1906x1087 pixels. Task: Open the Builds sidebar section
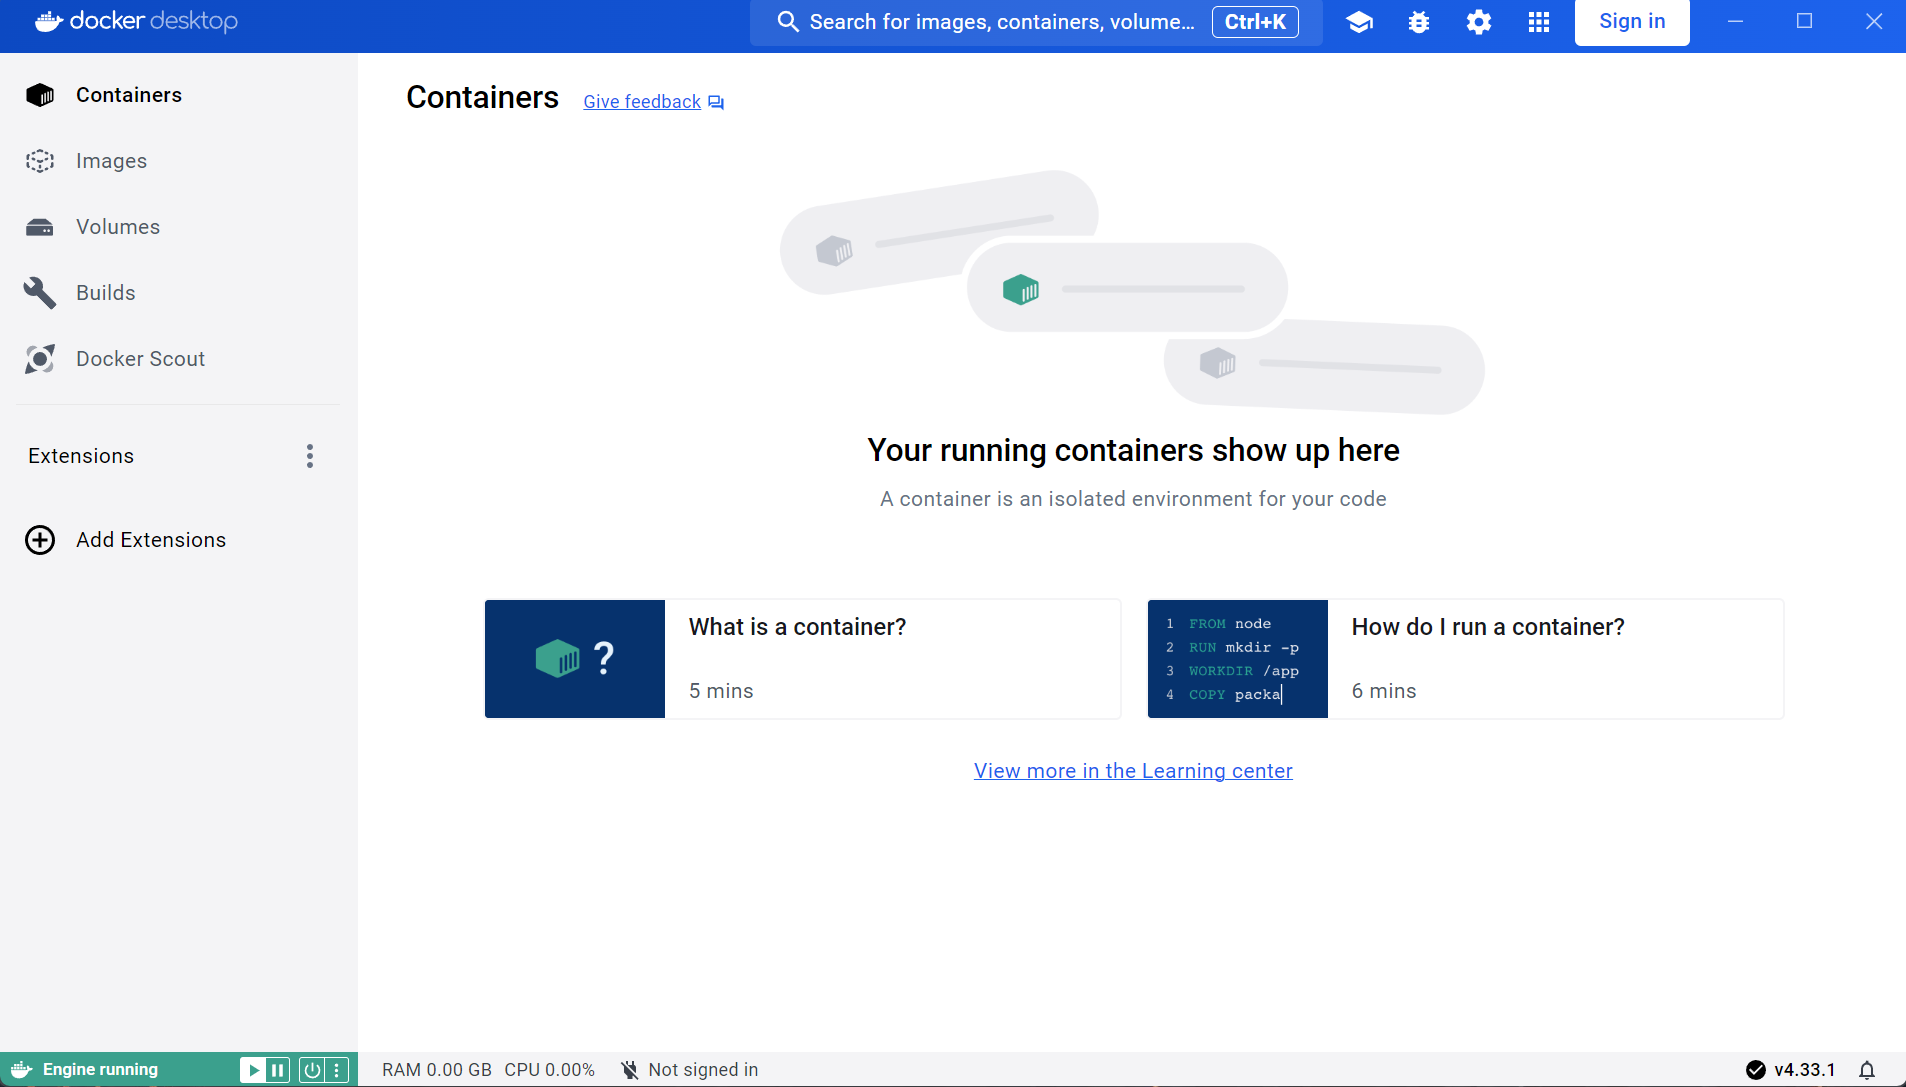tap(178, 293)
